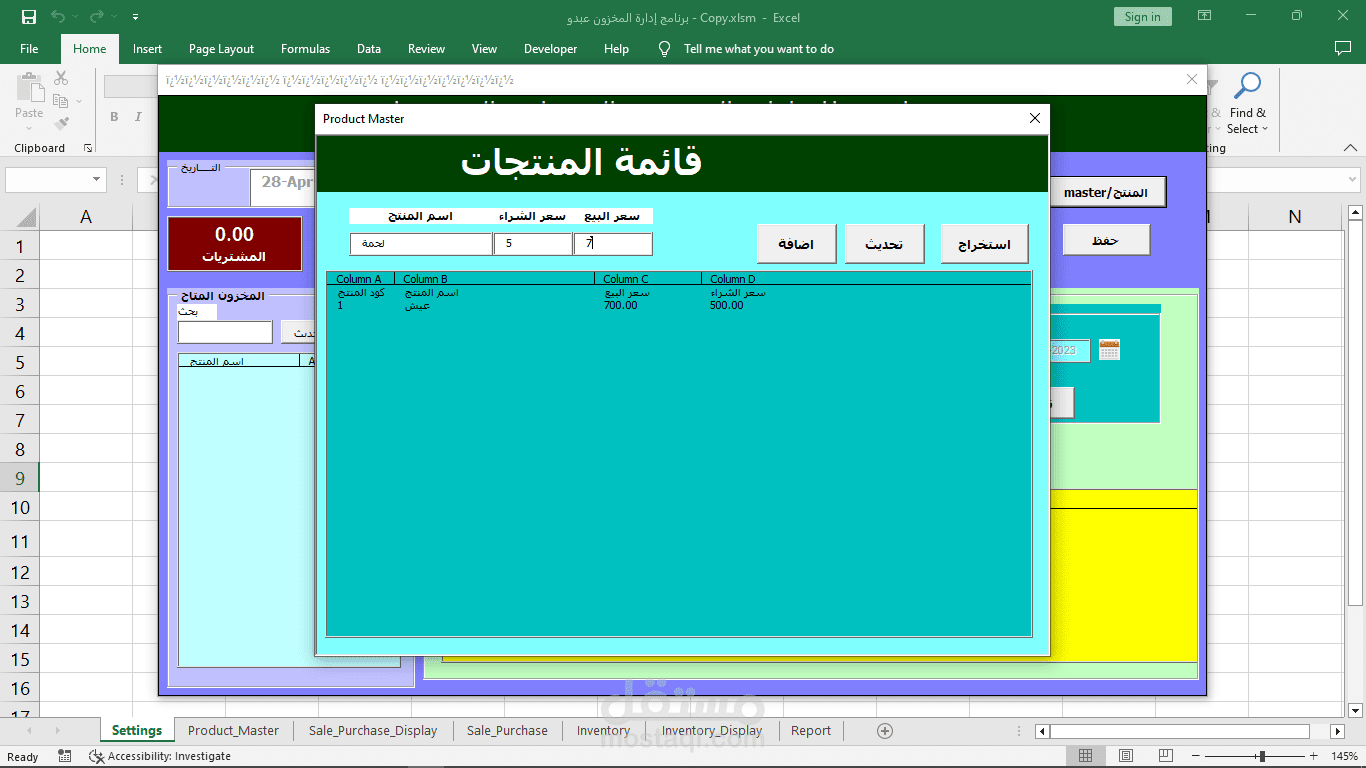Image resolution: width=1366 pixels, height=768 pixels.
Task: Click the search box under بحث
Action: [x=225, y=332]
